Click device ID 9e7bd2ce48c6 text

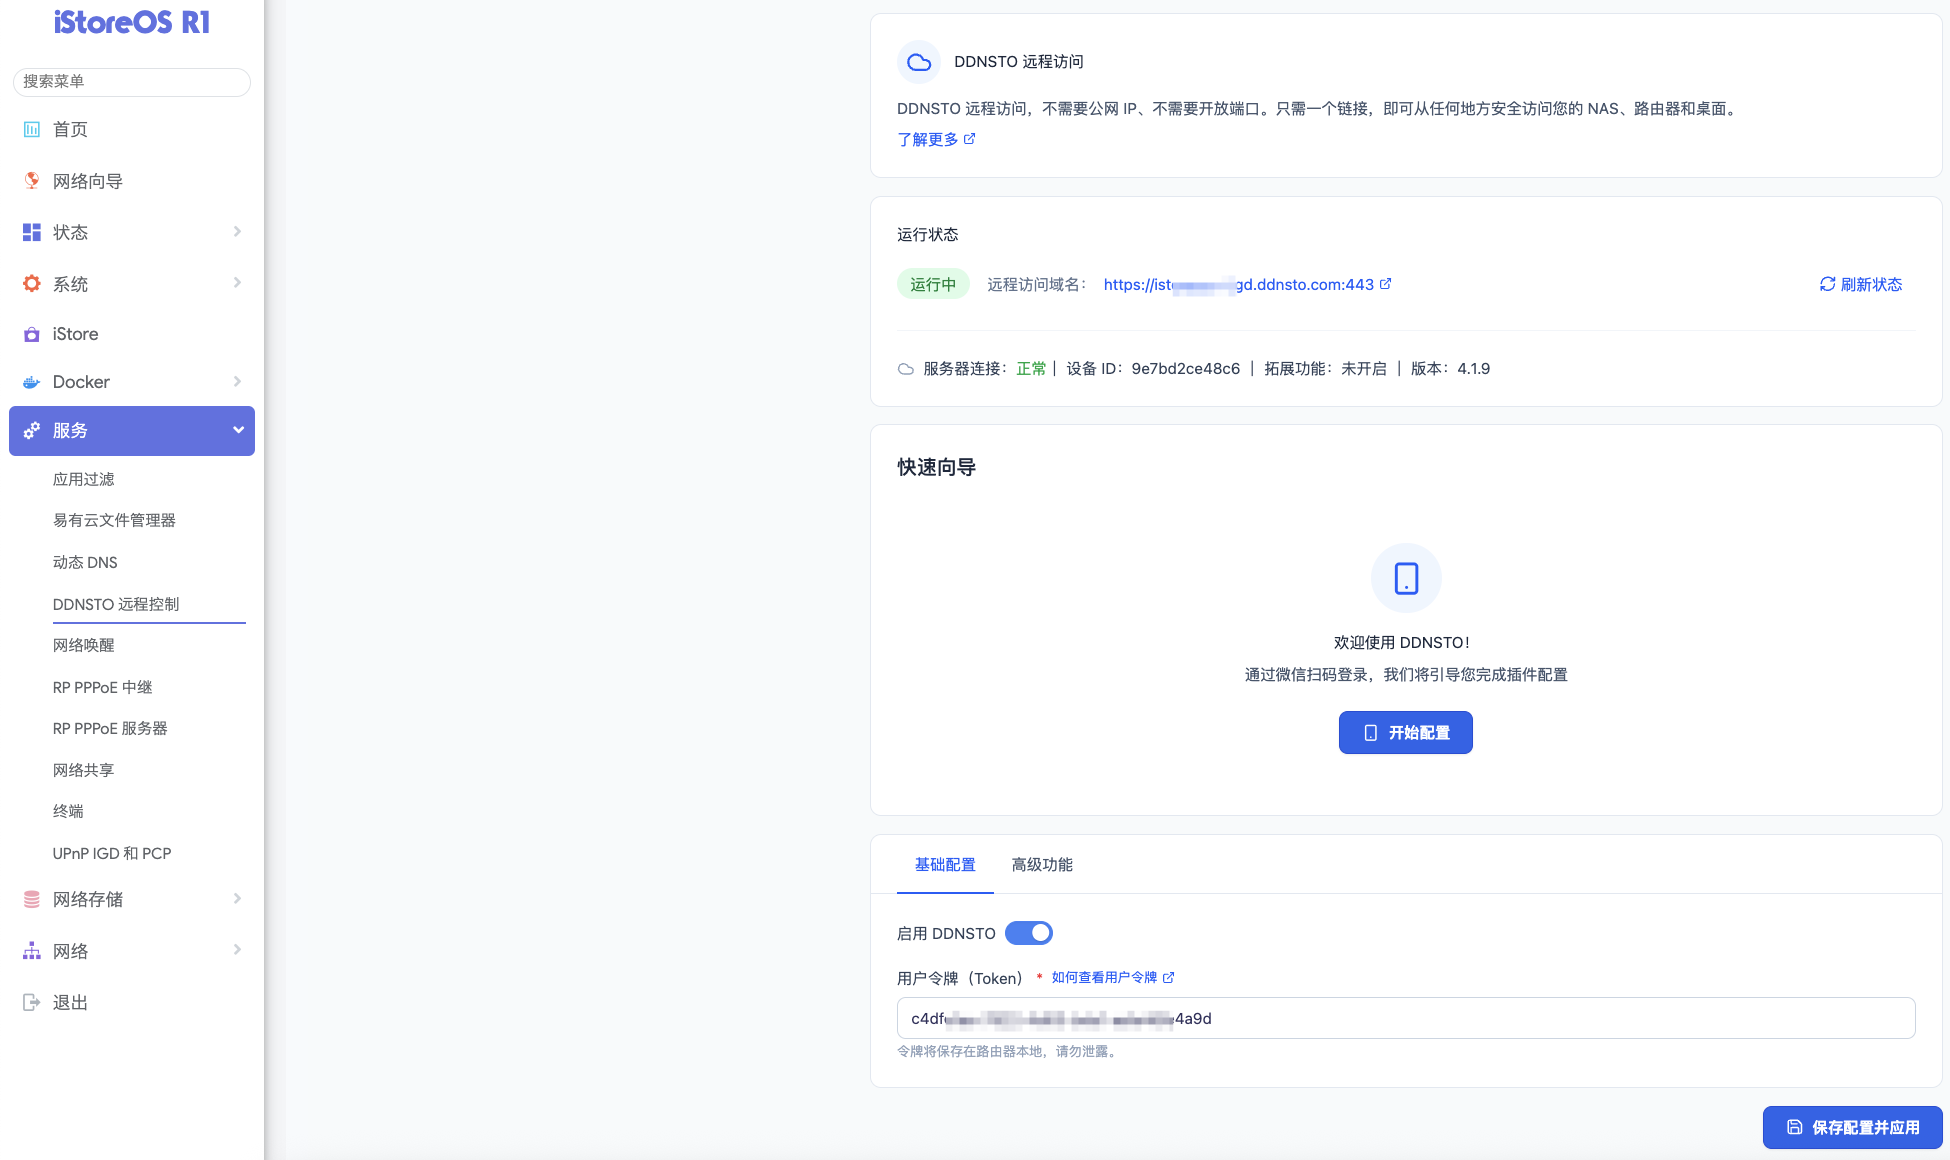[1186, 369]
